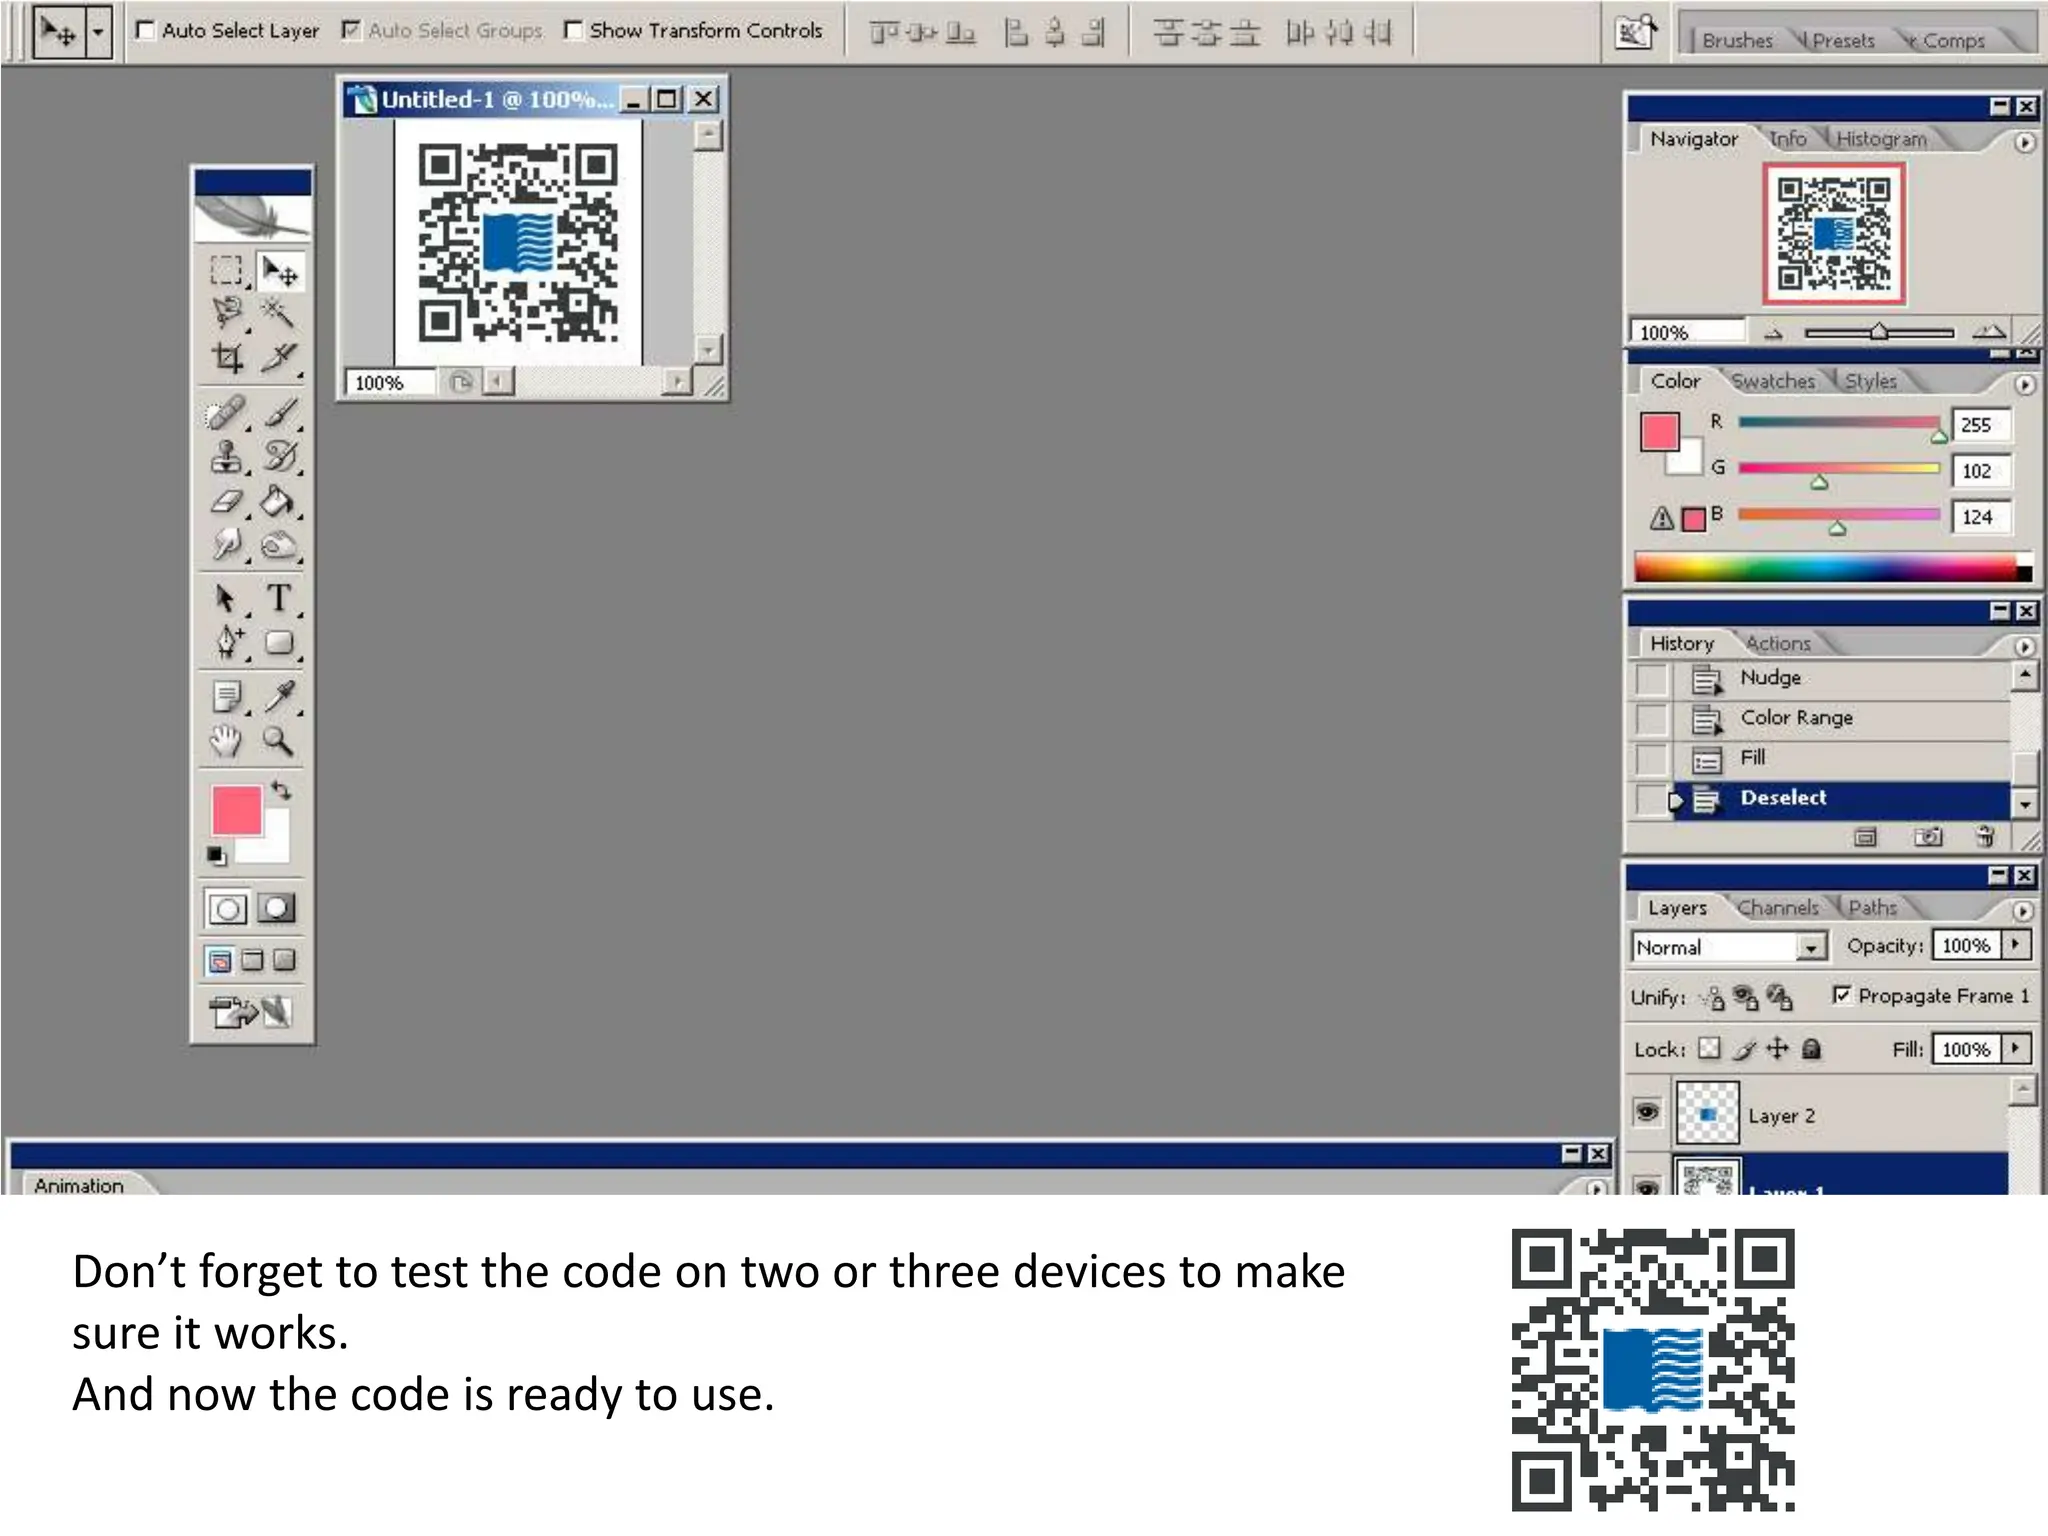Select the Path Selection tool
Viewport: 2048px width, 1536px height.
[227, 598]
